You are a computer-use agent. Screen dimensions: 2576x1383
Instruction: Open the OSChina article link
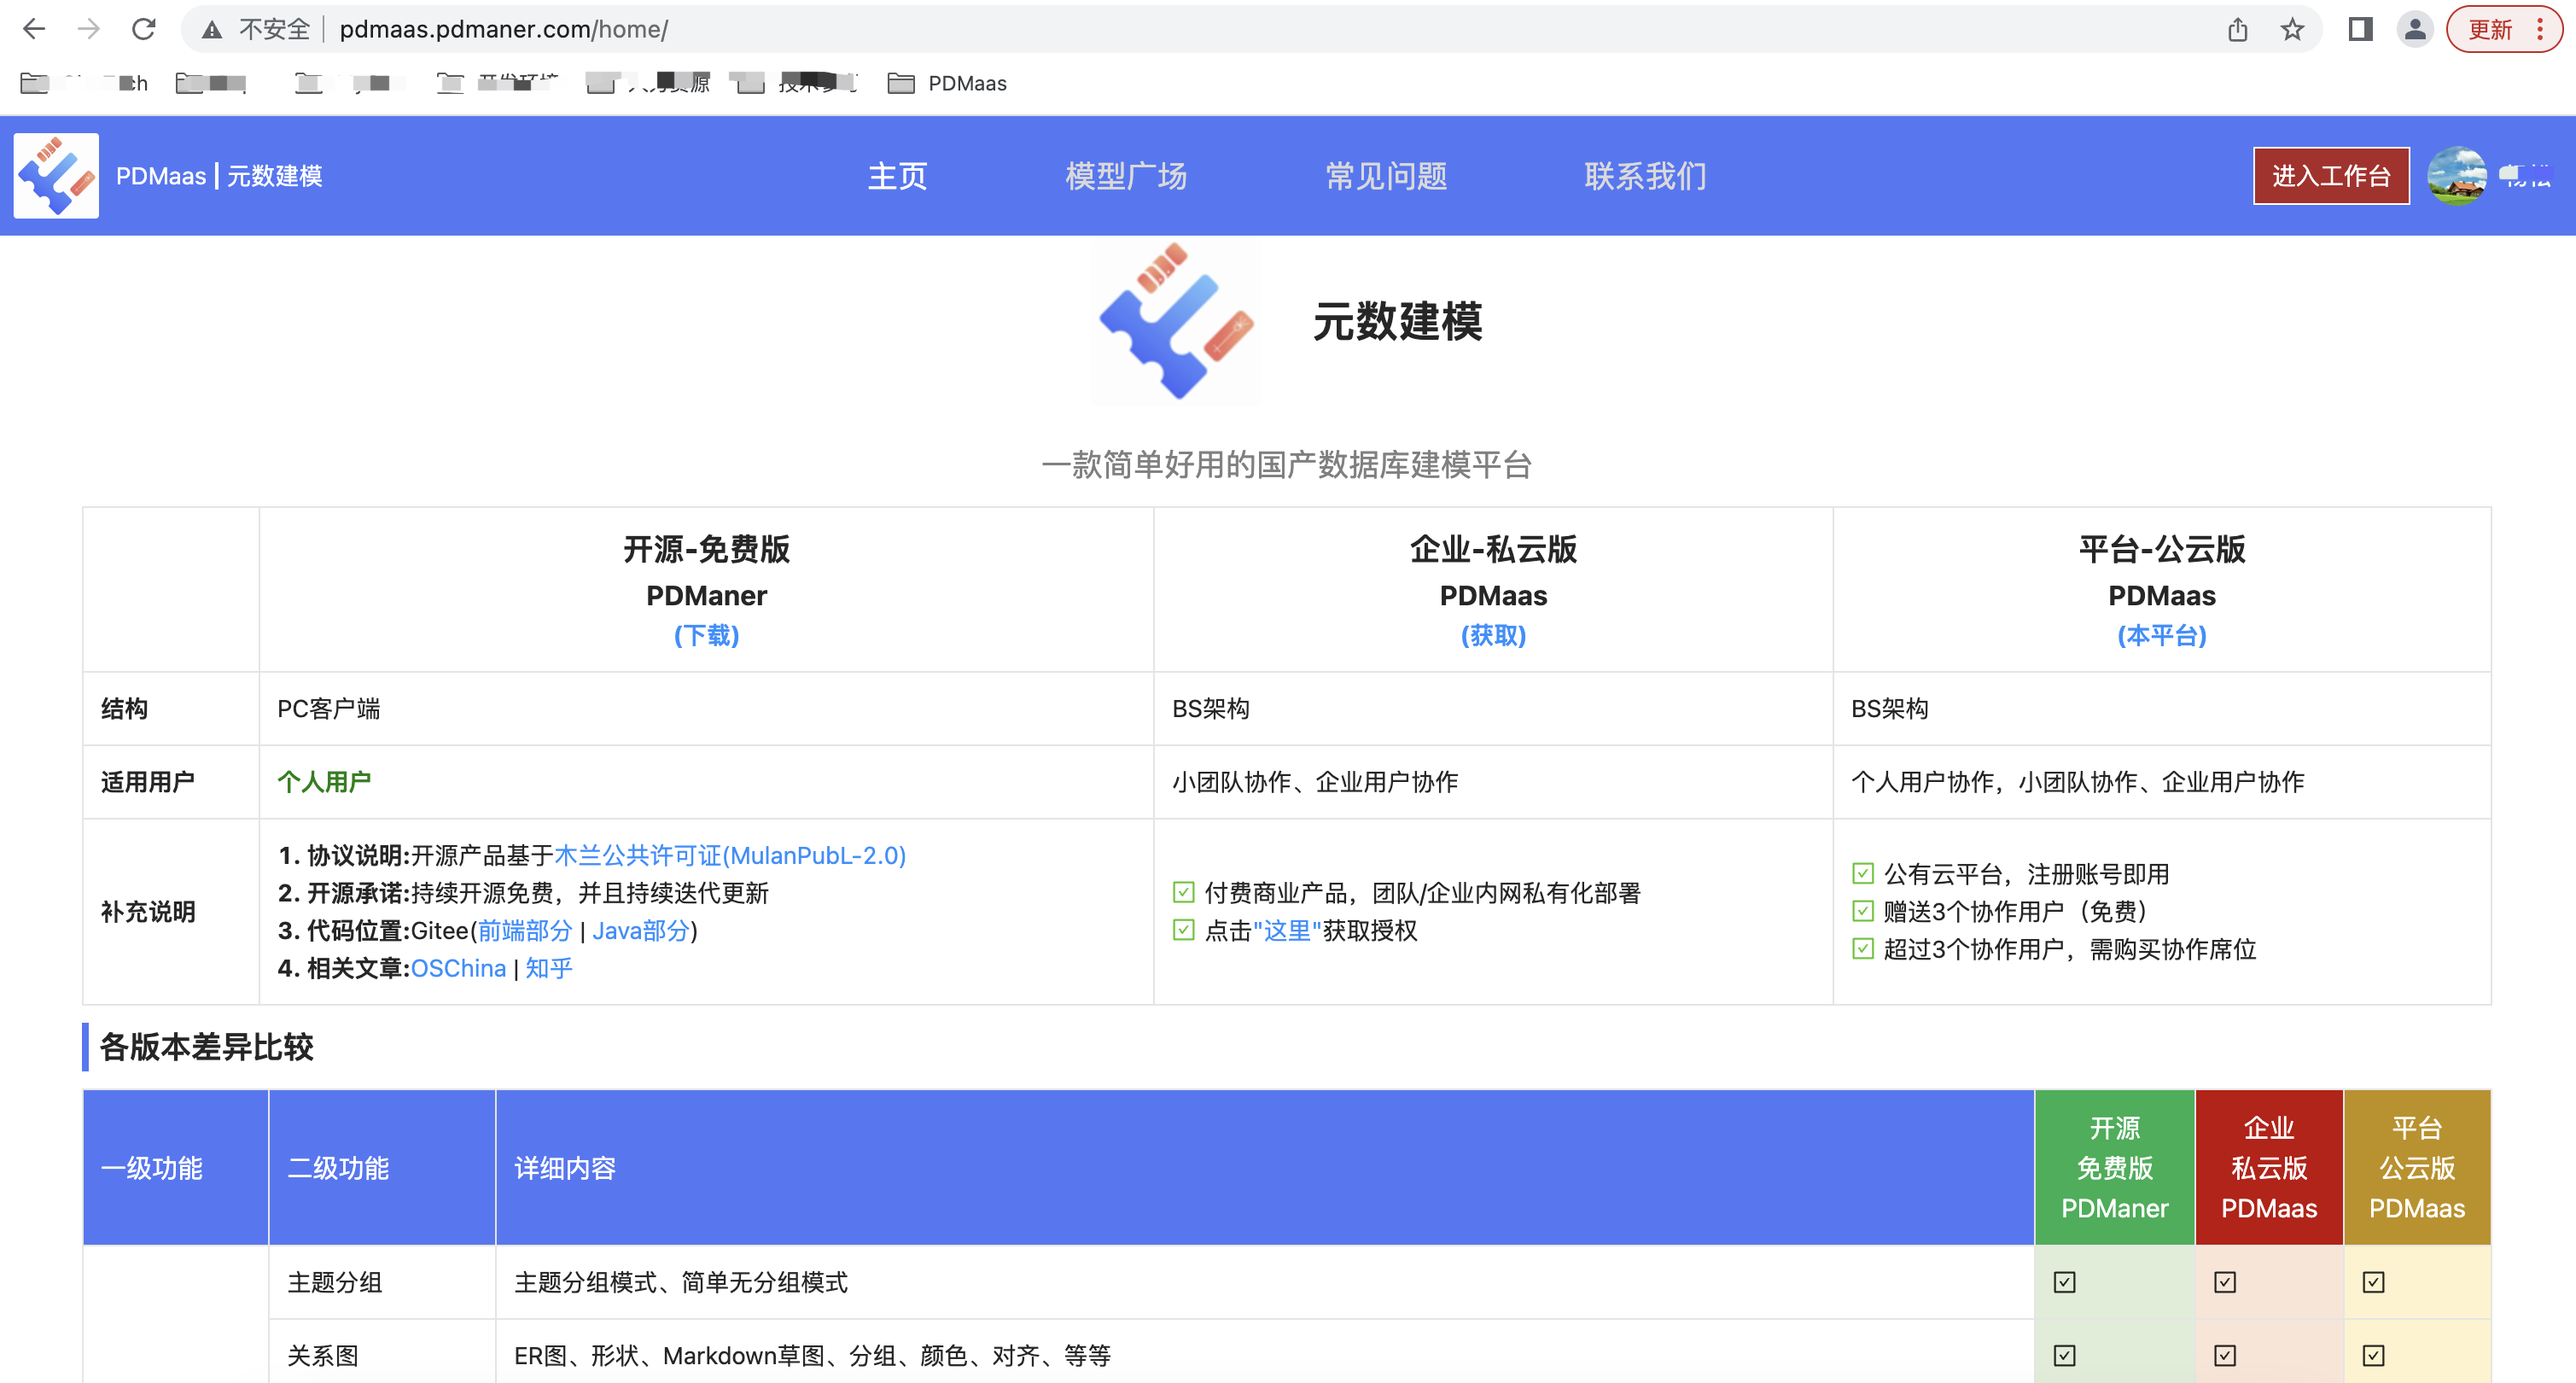point(458,968)
